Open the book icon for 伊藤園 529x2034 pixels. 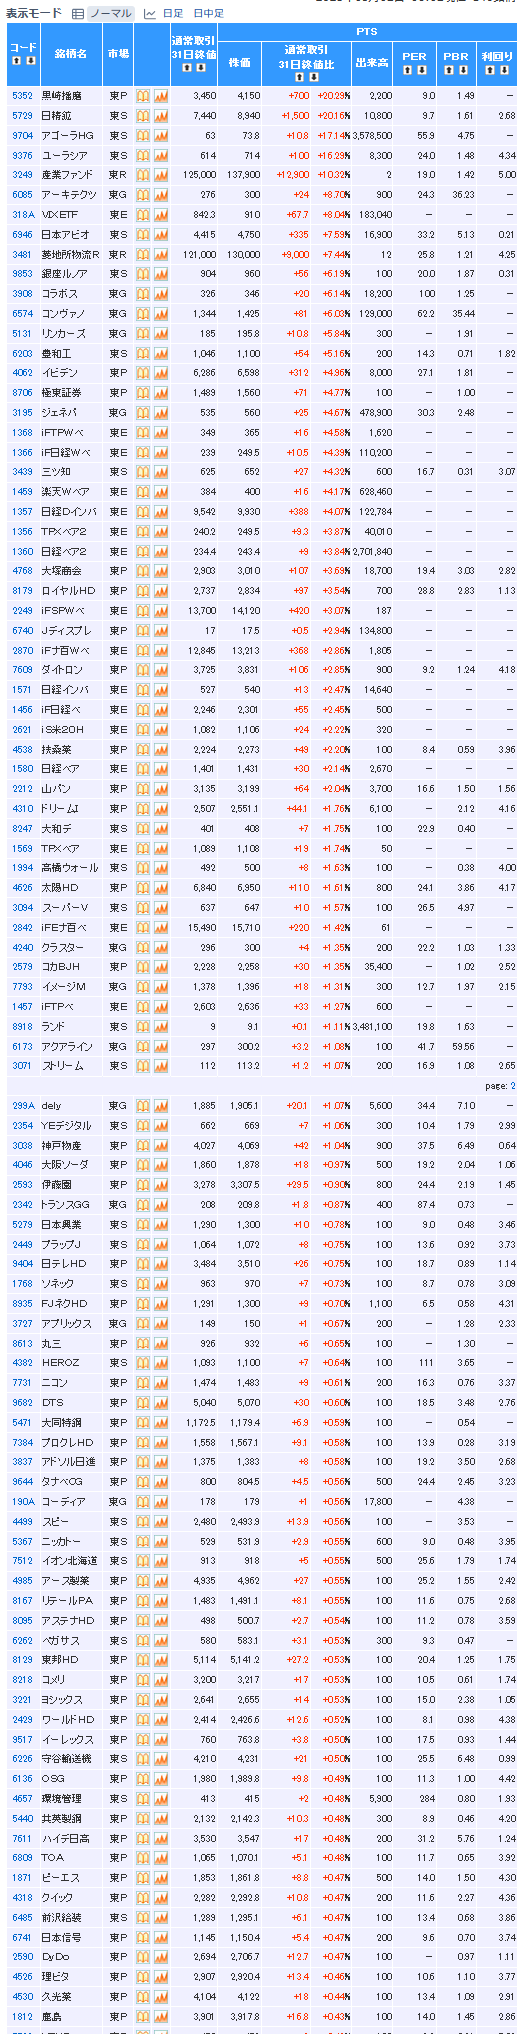pos(143,1185)
